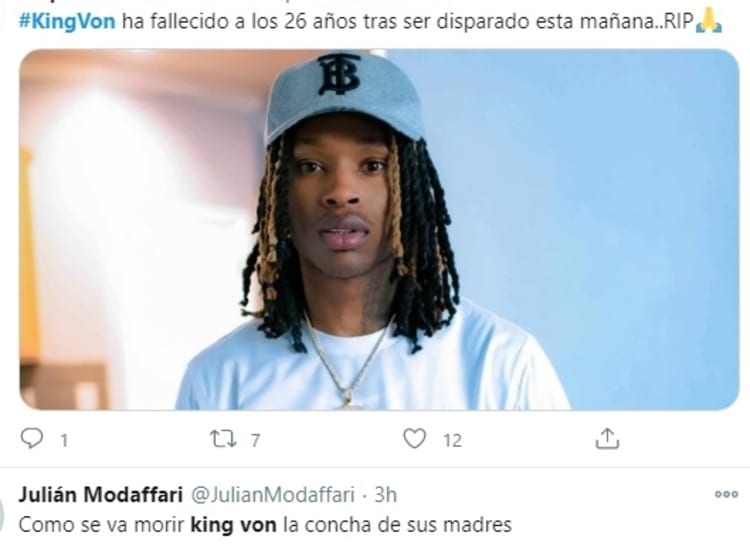Enlarge the photo attached to the tweet
750x546 pixels.
(379, 229)
